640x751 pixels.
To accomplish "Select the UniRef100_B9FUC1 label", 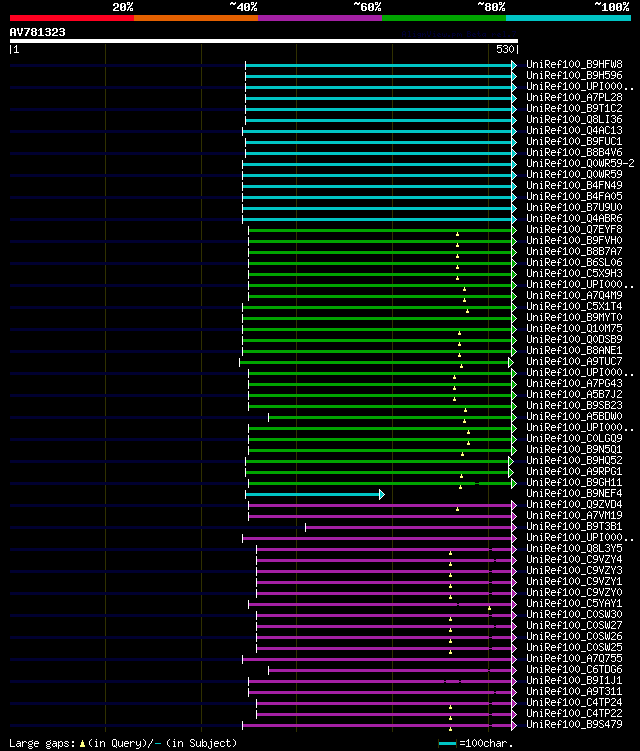I will tap(574, 141).
